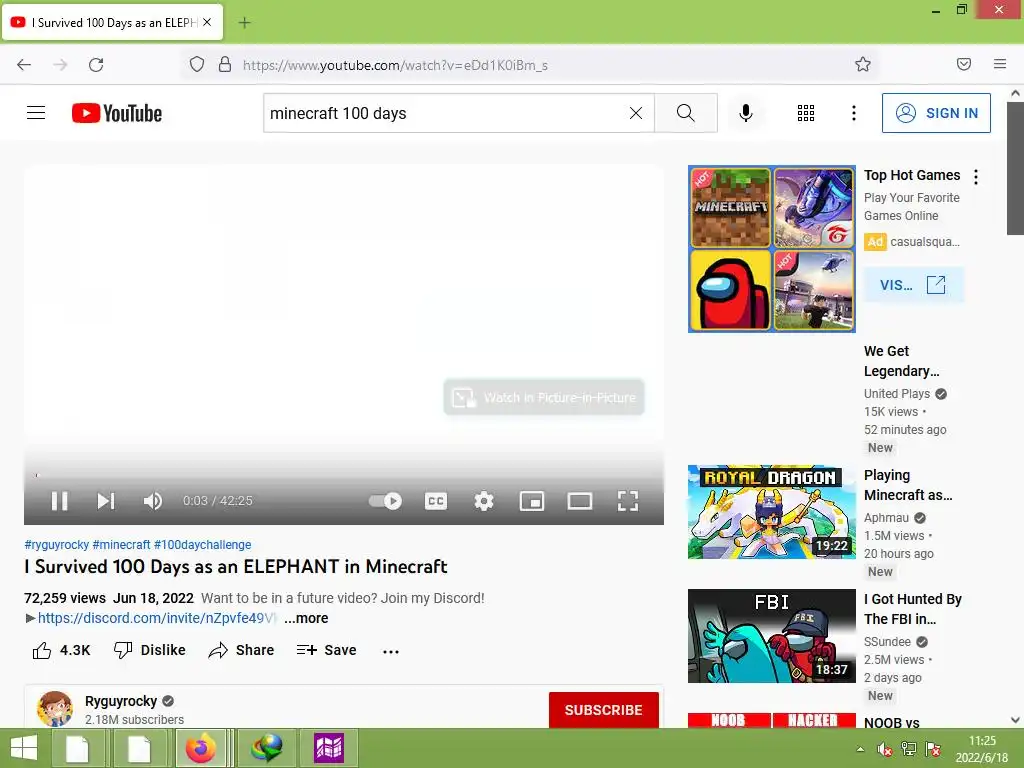Click the video progress bar
Viewport: 1024px width, 768px height.
click(344, 475)
